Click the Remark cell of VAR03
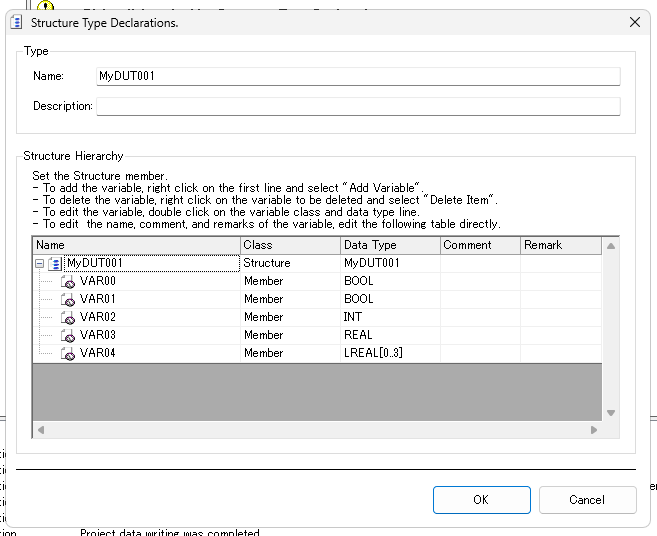 [561, 335]
